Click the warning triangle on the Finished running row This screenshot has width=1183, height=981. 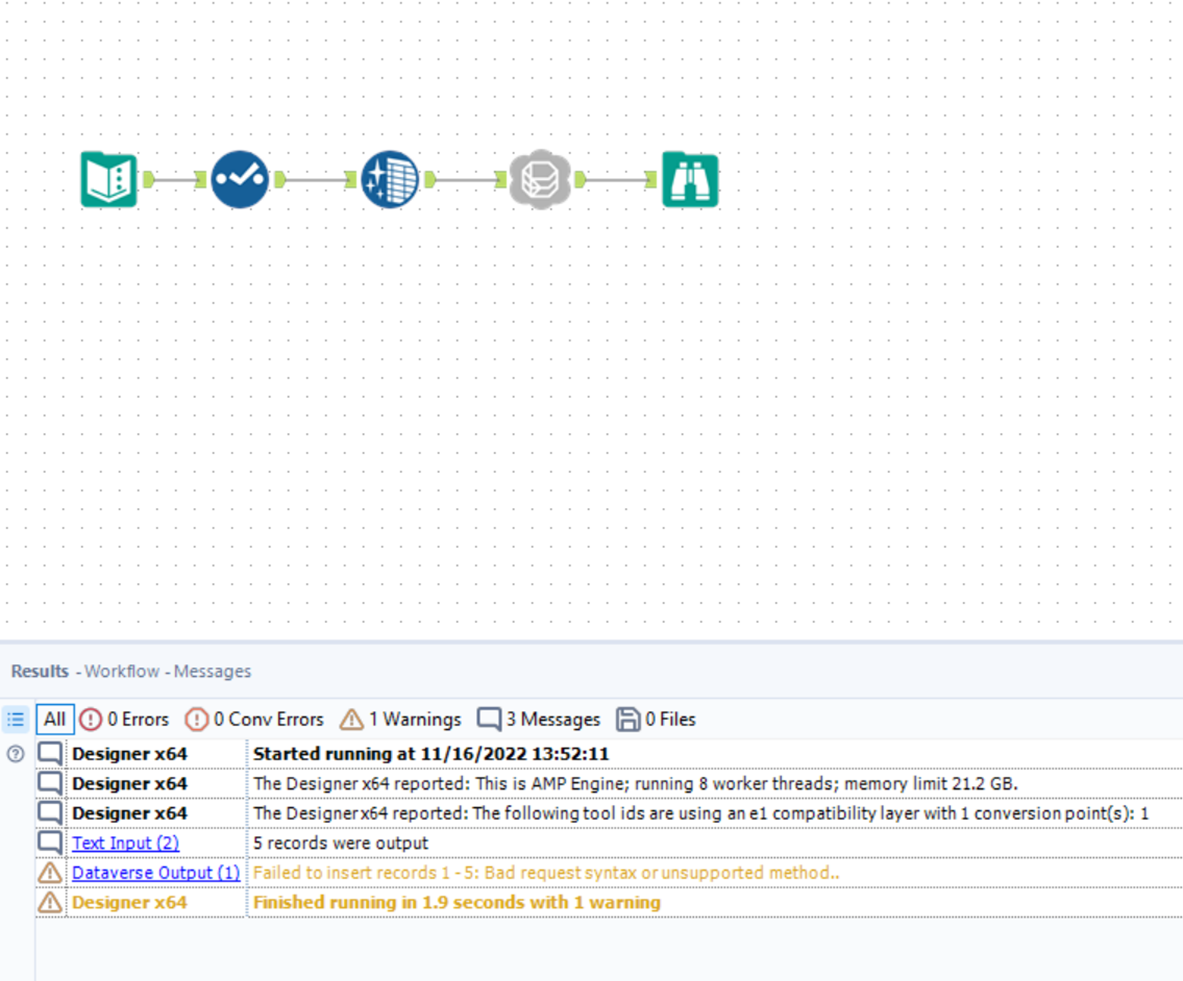(49, 902)
